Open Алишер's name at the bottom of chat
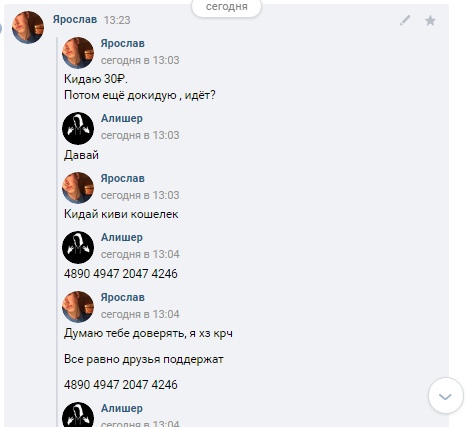Image resolution: width=471 pixels, height=427 pixels. [x=122, y=408]
